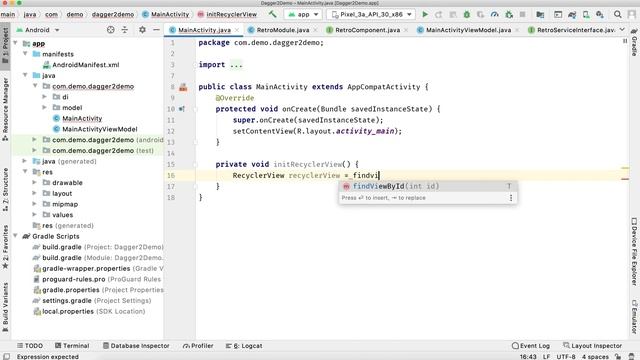Click the 4 spaces indent status entry
Image resolution: width=640 pixels, height=360 pixels.
pos(595,356)
